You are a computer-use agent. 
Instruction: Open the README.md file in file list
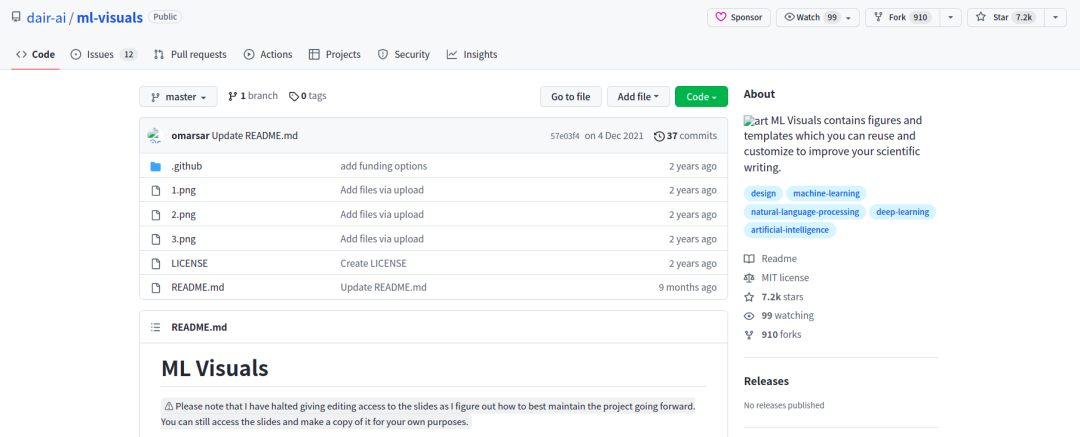click(198, 287)
